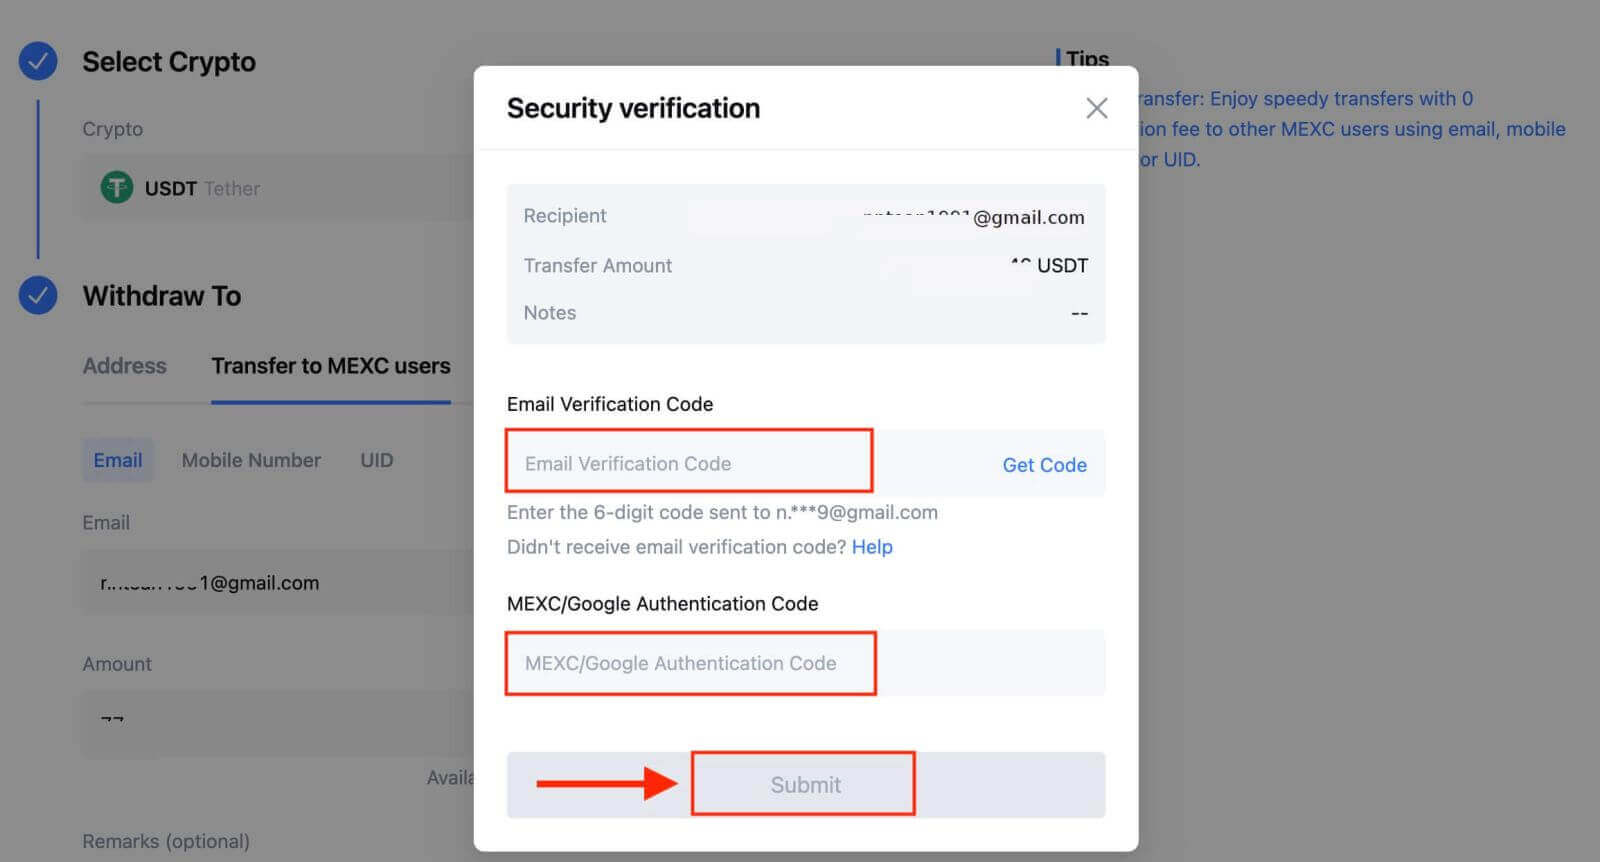Close the Security verification dialog
The image size is (1600, 862).
click(x=1096, y=108)
